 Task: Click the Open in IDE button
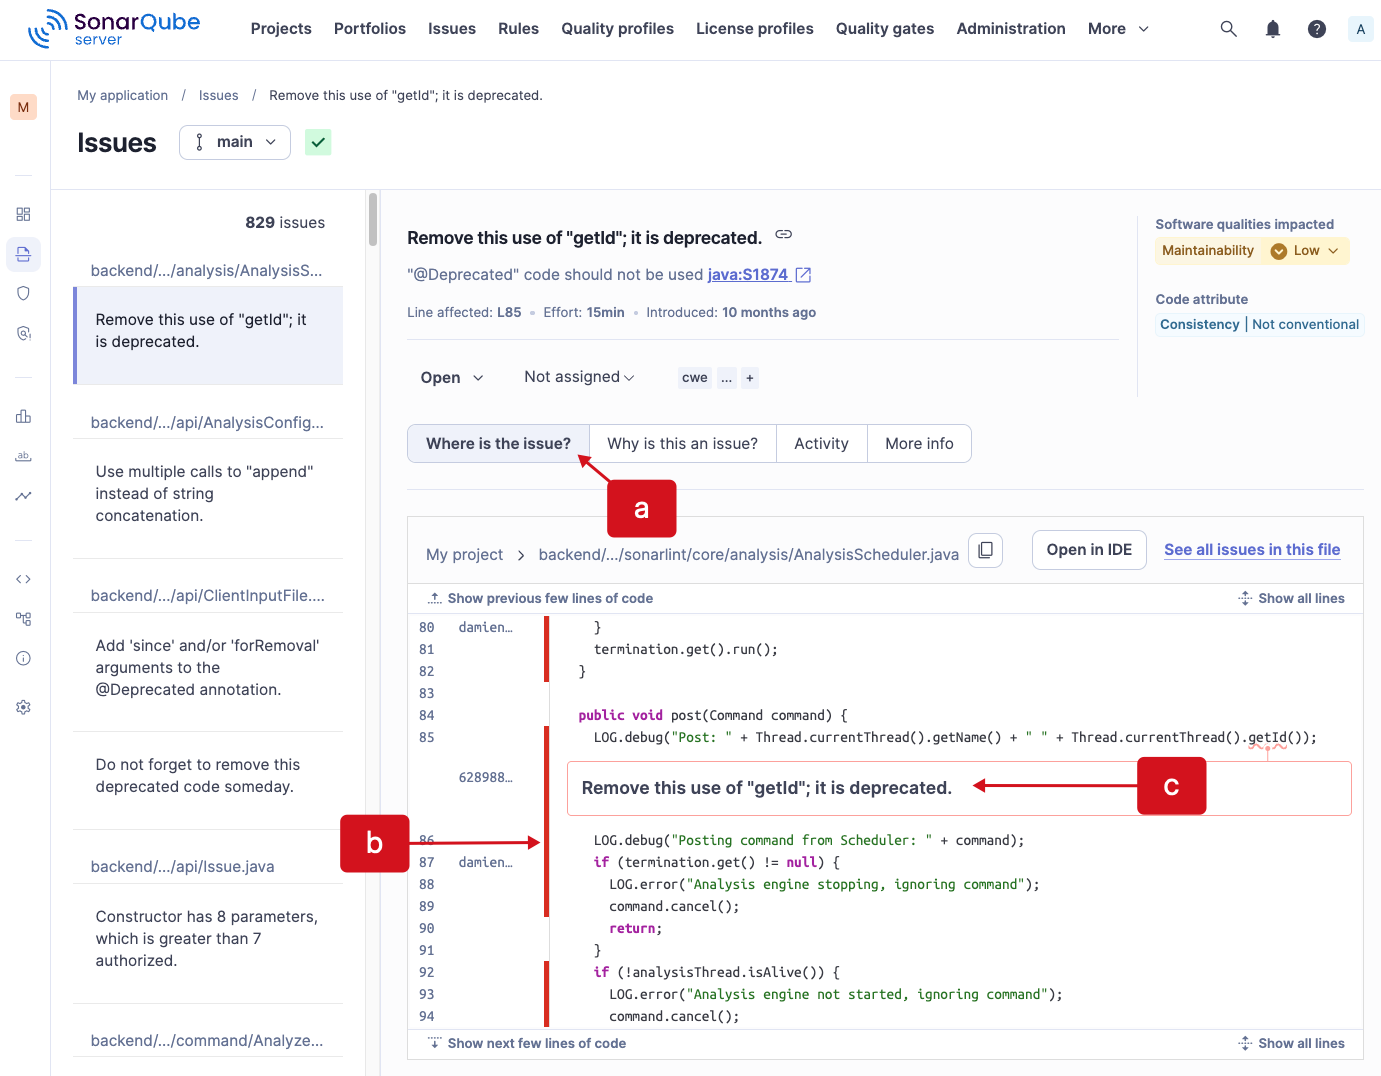[x=1089, y=550]
